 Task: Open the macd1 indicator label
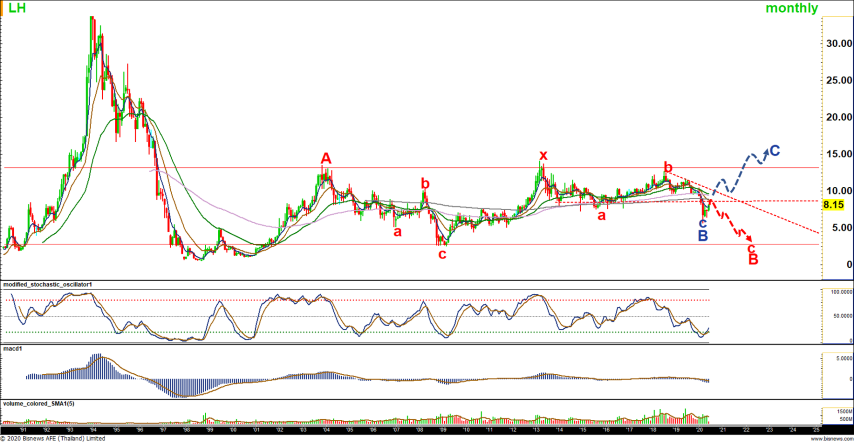pos(12,349)
